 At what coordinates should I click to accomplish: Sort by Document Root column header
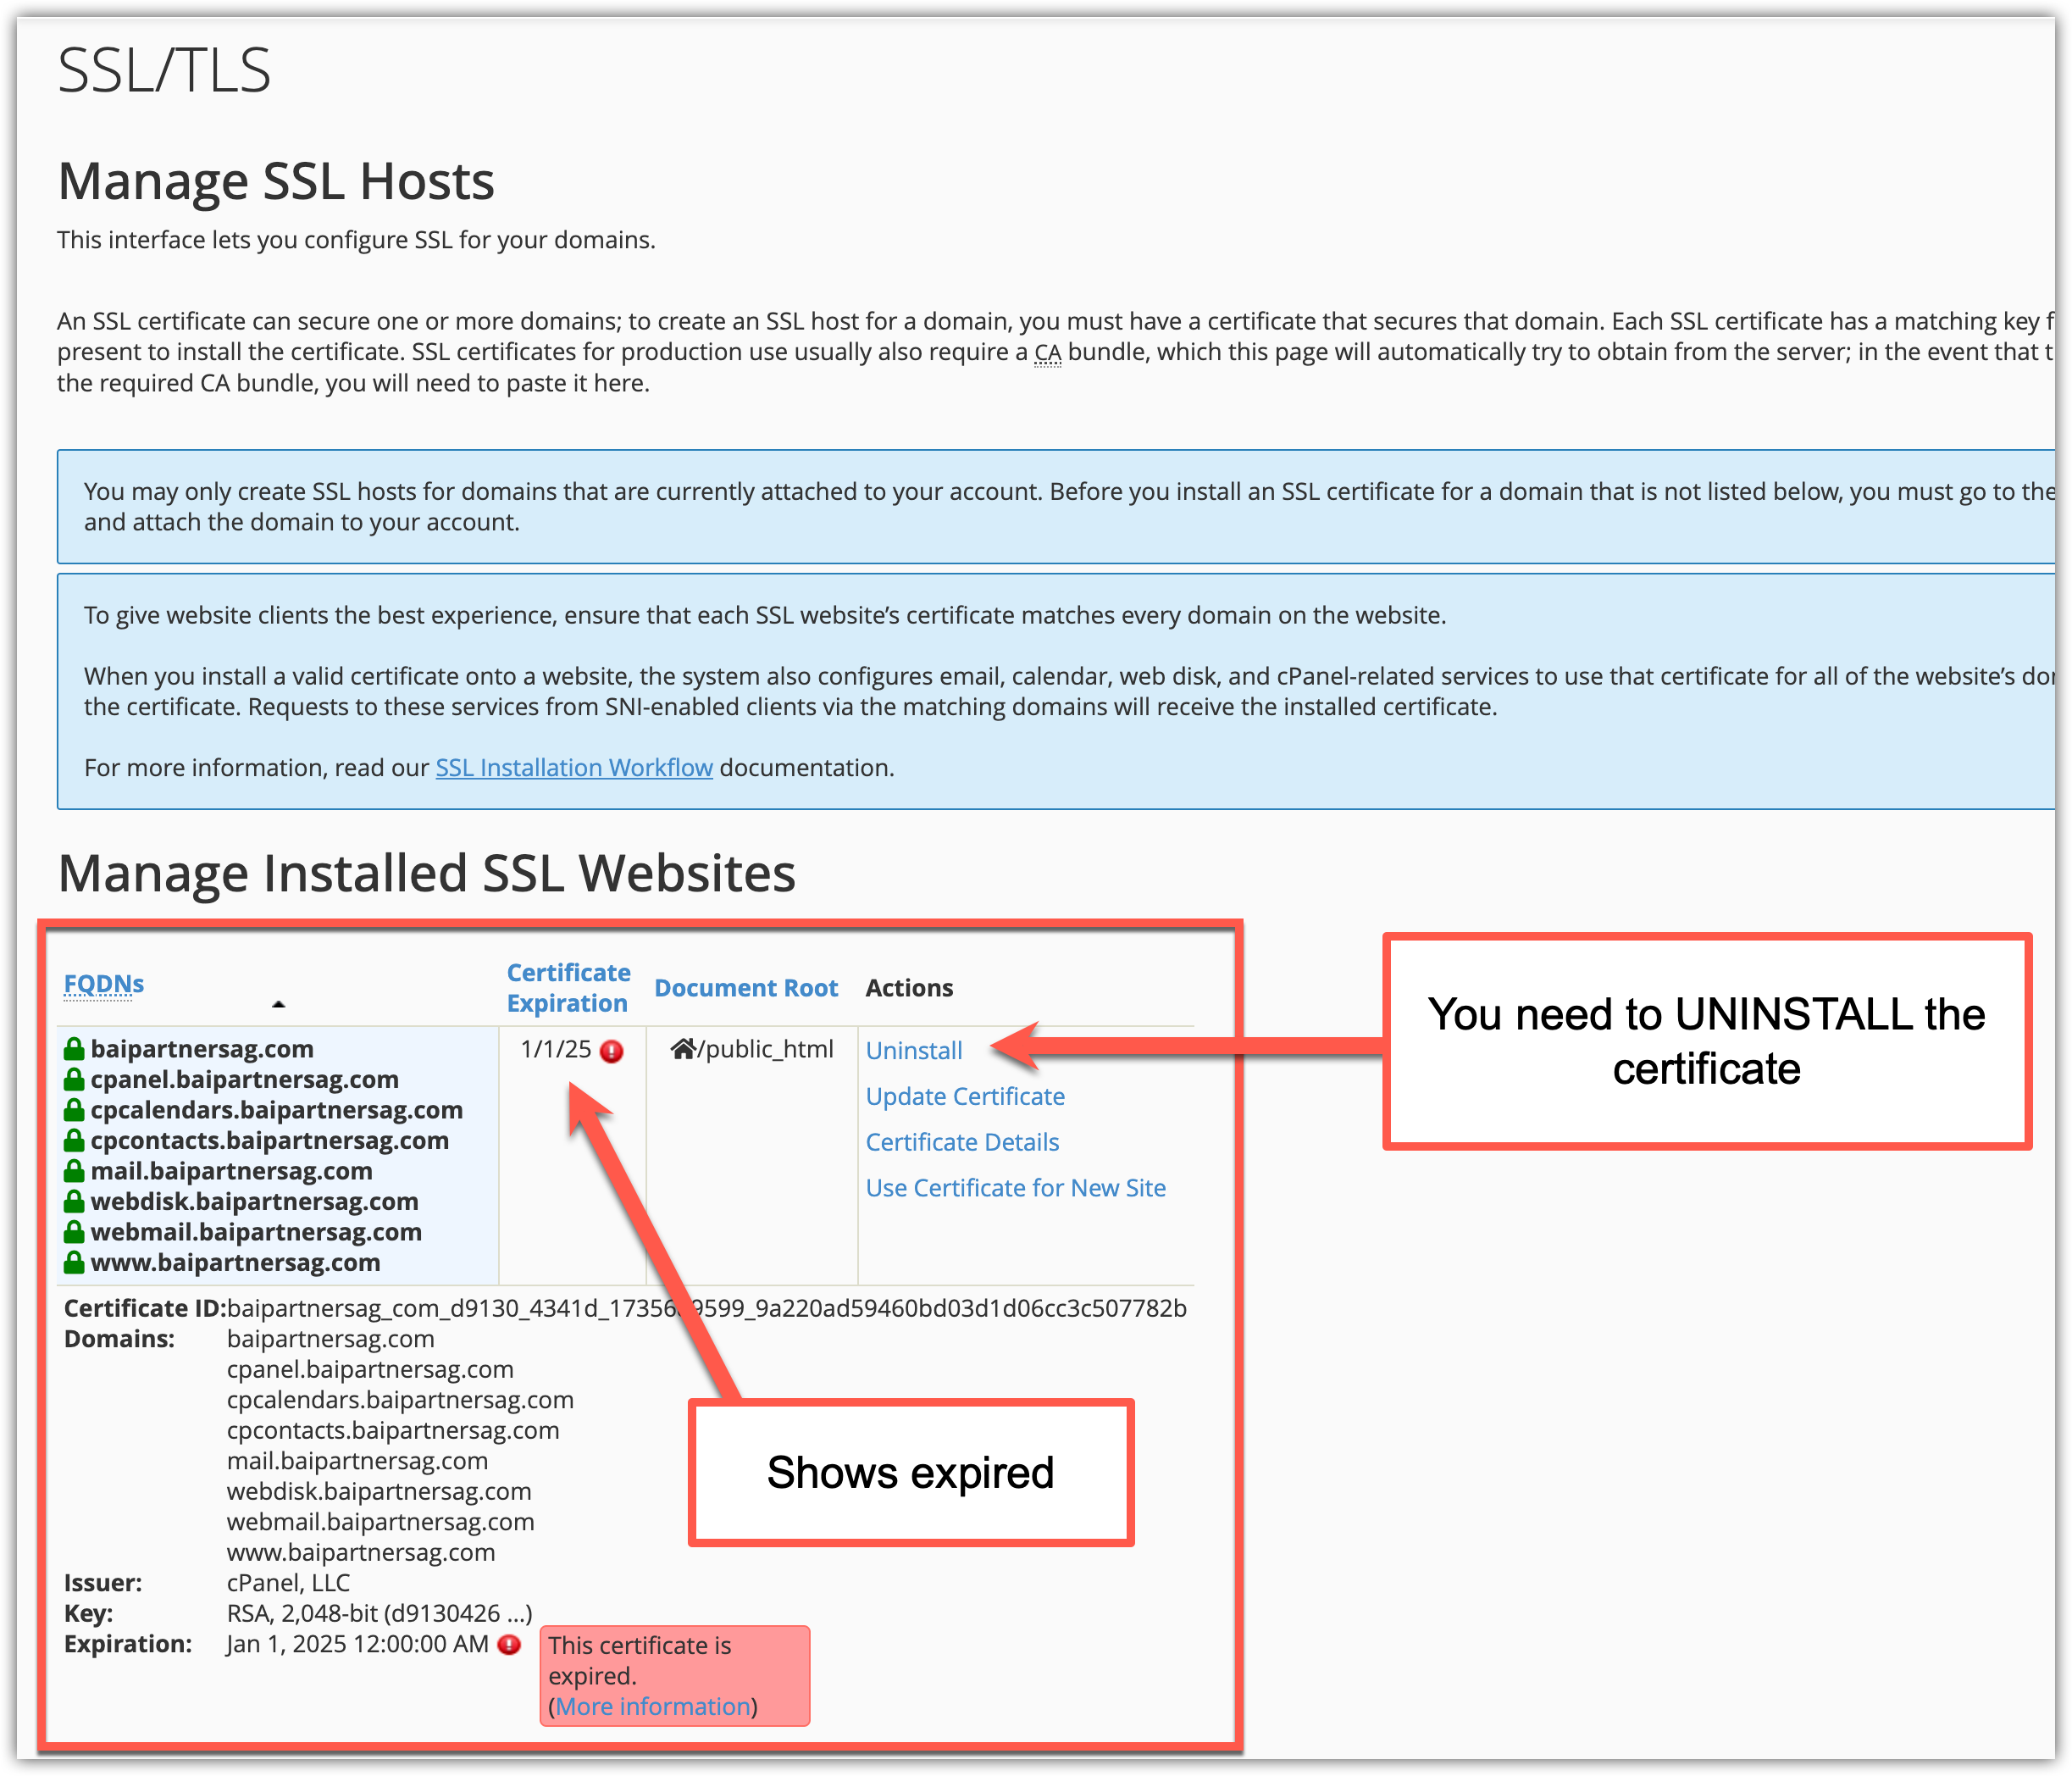click(745, 988)
